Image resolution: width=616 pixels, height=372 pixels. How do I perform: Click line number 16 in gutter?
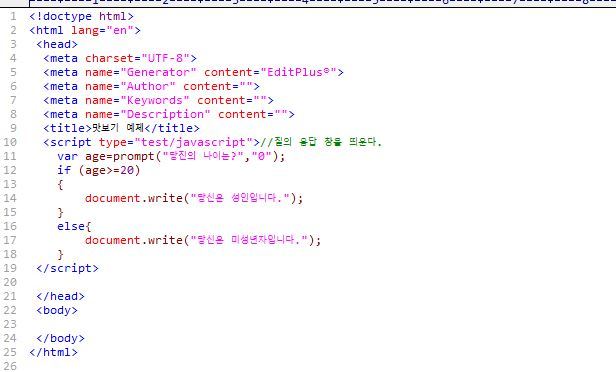tap(10, 226)
